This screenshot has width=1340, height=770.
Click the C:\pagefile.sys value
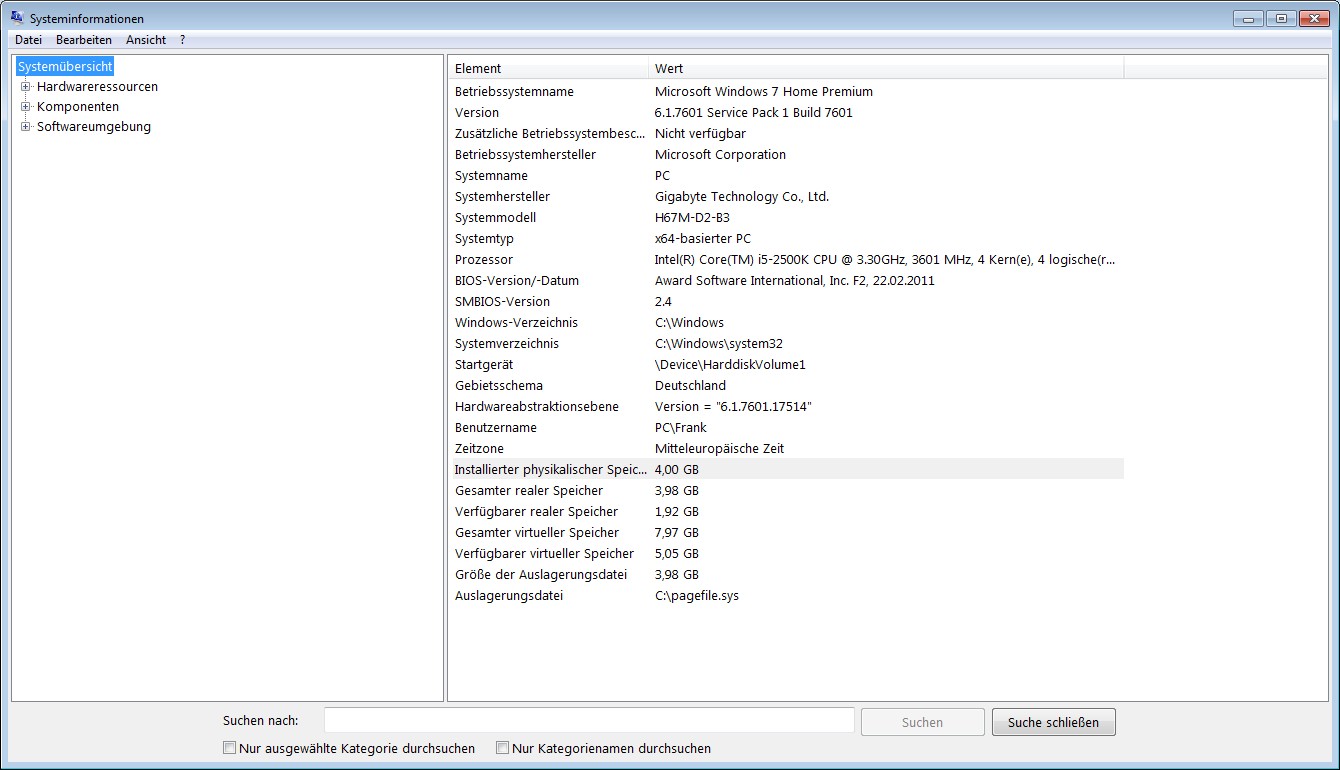pos(697,595)
